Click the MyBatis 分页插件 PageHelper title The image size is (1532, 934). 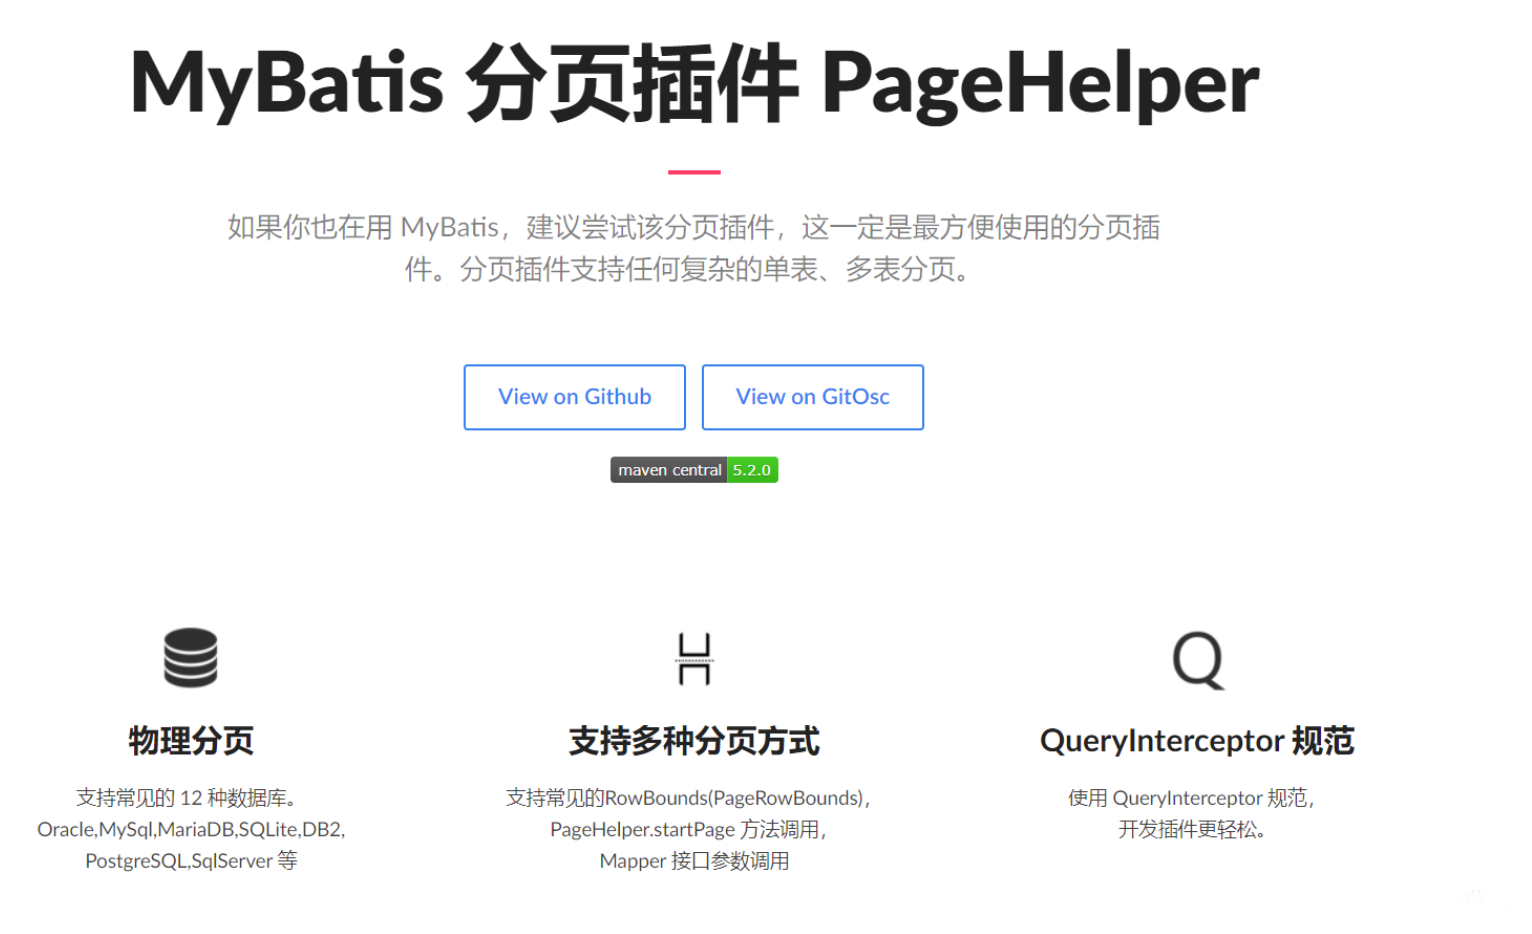pos(694,83)
